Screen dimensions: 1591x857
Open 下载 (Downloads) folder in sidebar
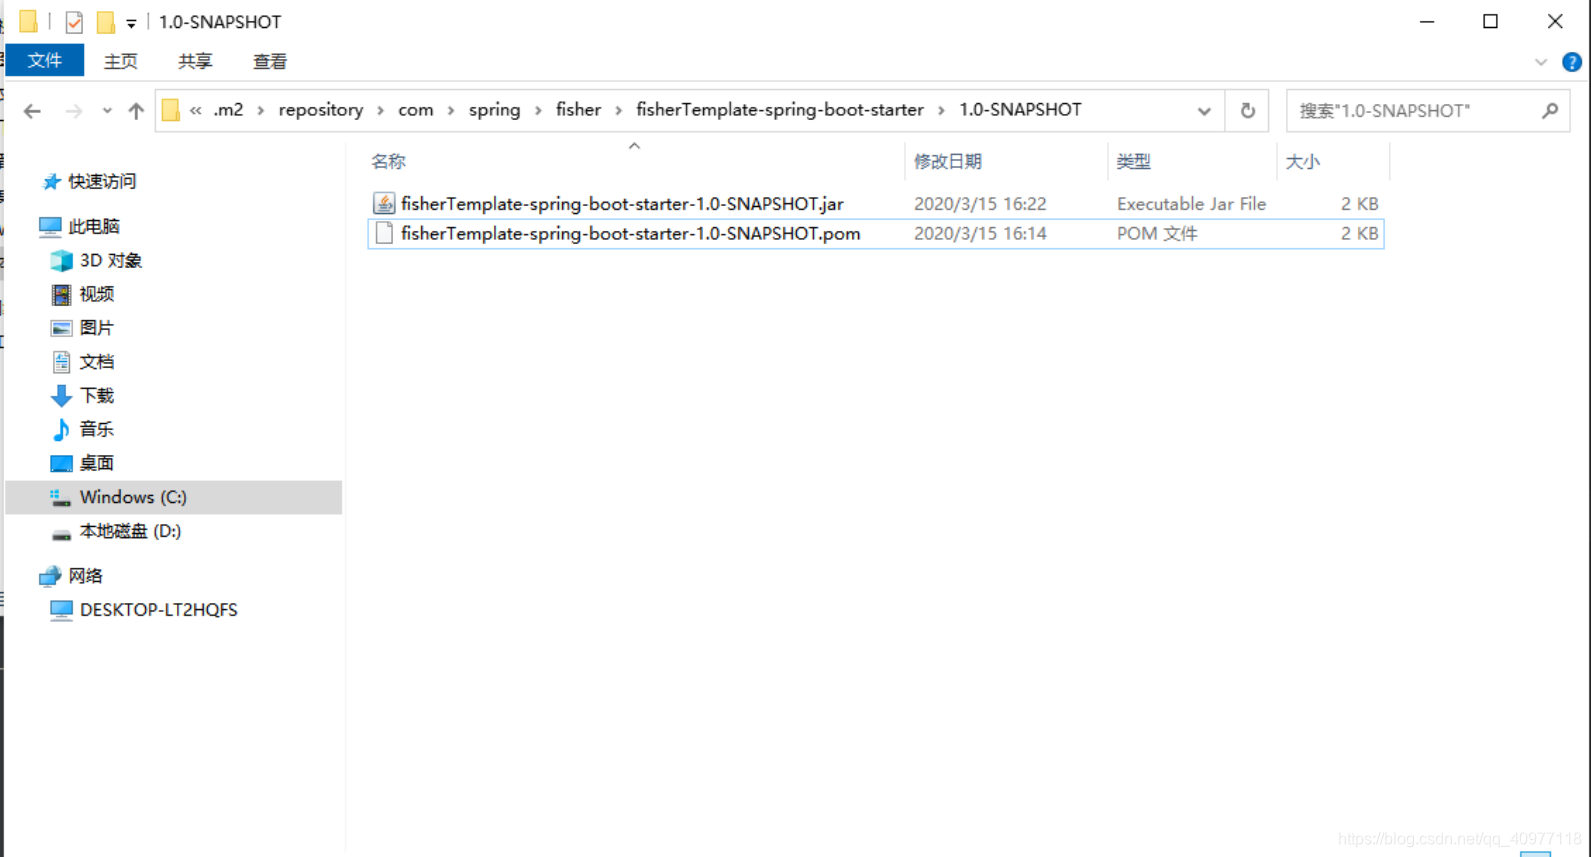[97, 396]
